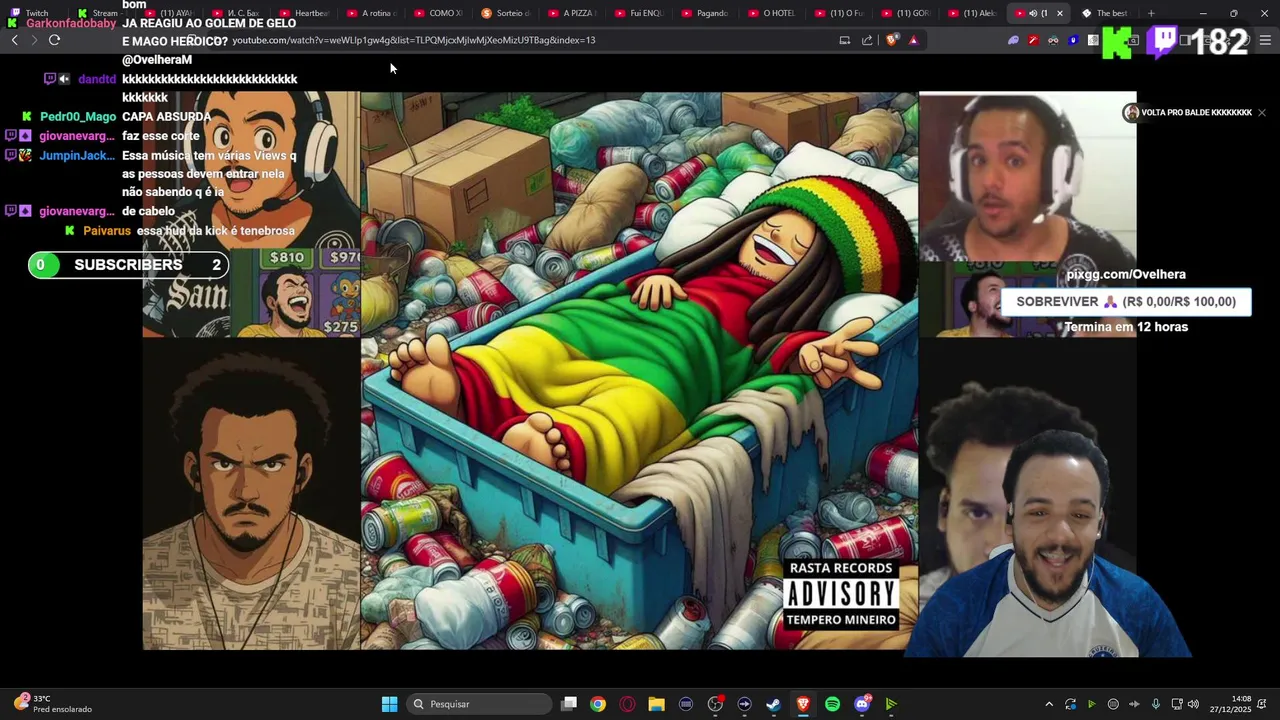The width and height of the screenshot is (1280, 720).
Task: Open Task View from the taskbar
Action: (x=569, y=704)
